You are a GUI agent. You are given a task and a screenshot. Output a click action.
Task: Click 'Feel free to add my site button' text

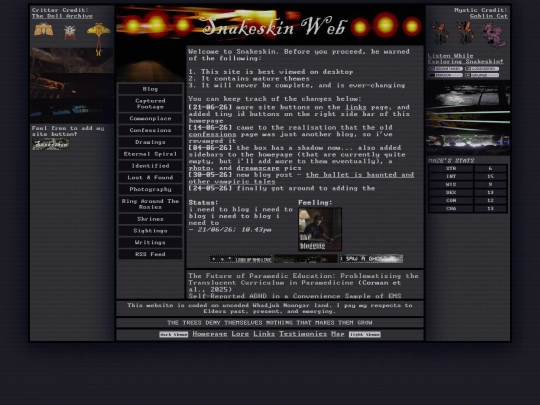click(68, 131)
